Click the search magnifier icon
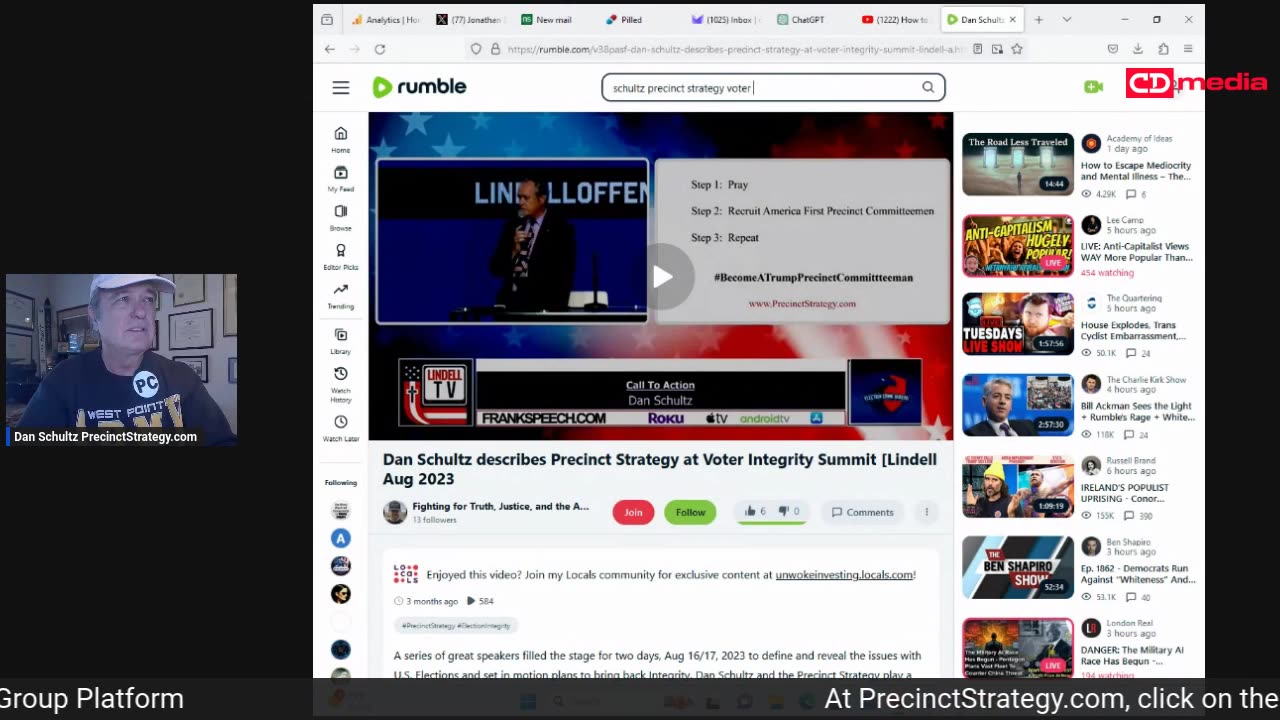Image resolution: width=1280 pixels, height=720 pixels. 928,87
